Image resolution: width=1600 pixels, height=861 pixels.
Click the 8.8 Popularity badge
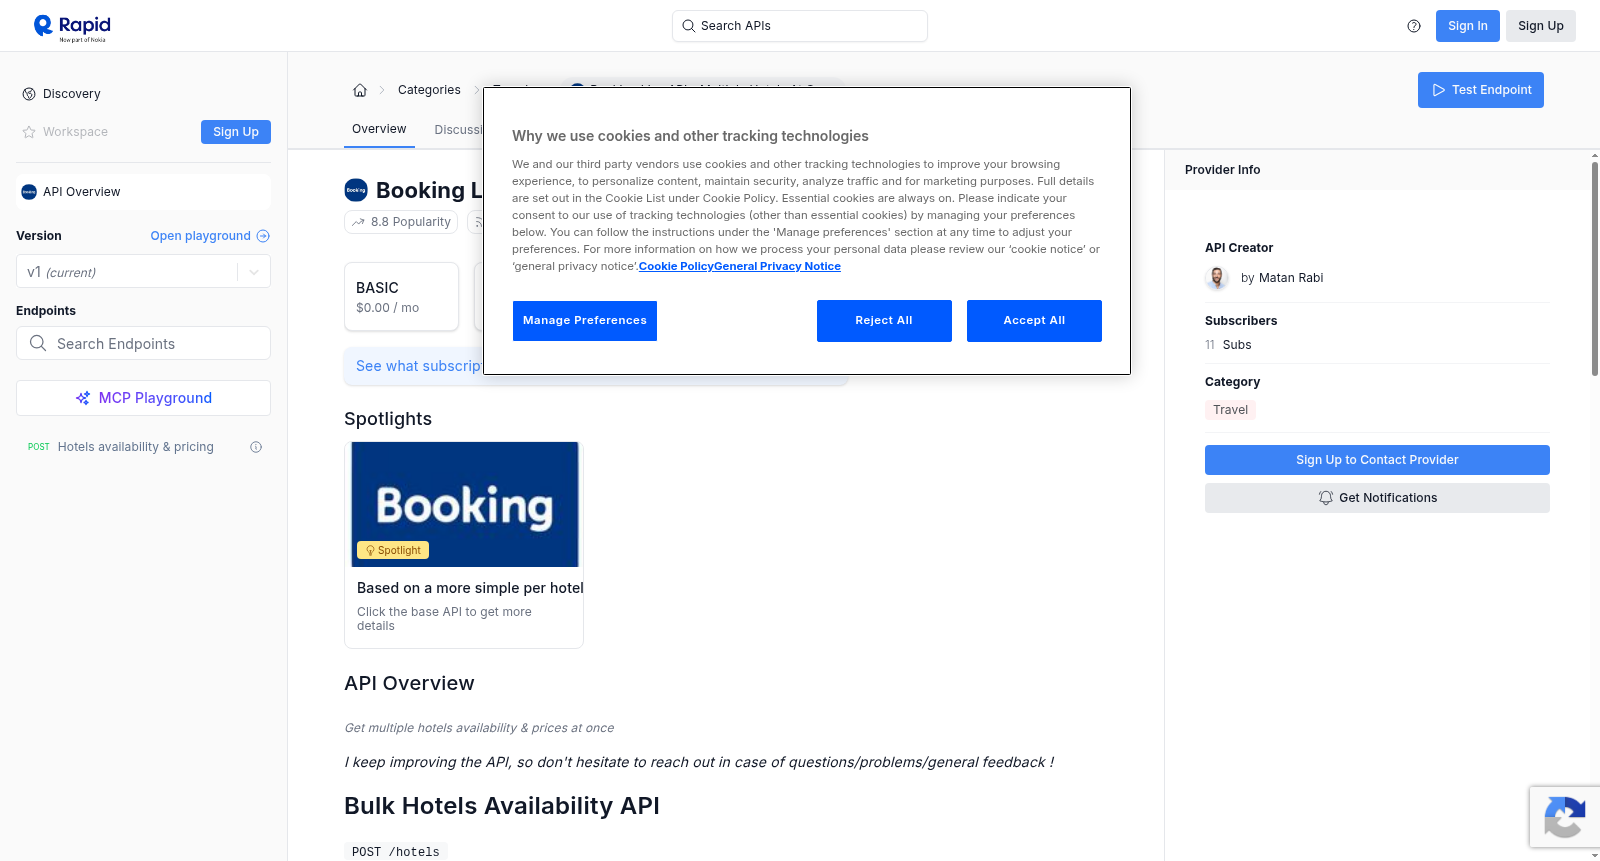point(401,222)
